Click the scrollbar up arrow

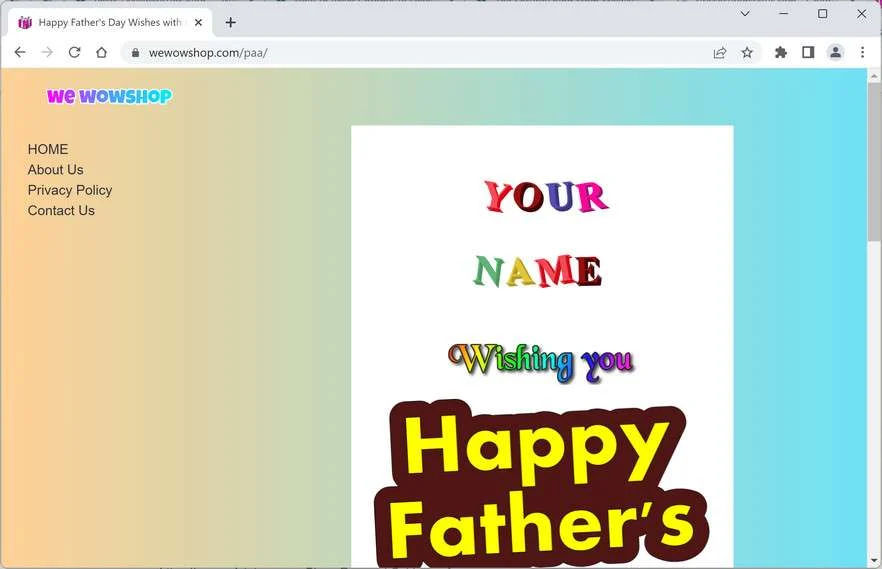[x=874, y=75]
